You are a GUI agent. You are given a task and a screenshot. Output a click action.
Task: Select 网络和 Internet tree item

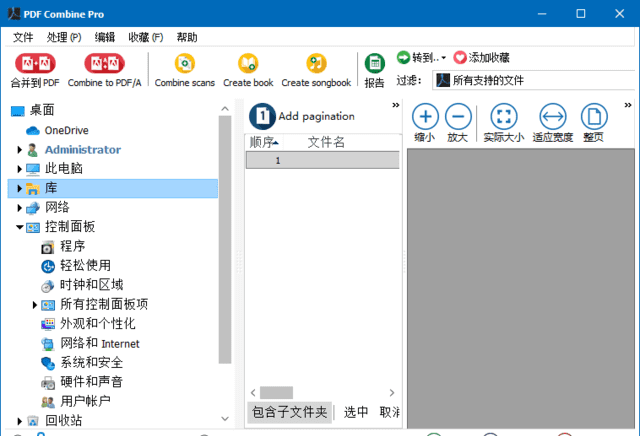(x=100, y=343)
